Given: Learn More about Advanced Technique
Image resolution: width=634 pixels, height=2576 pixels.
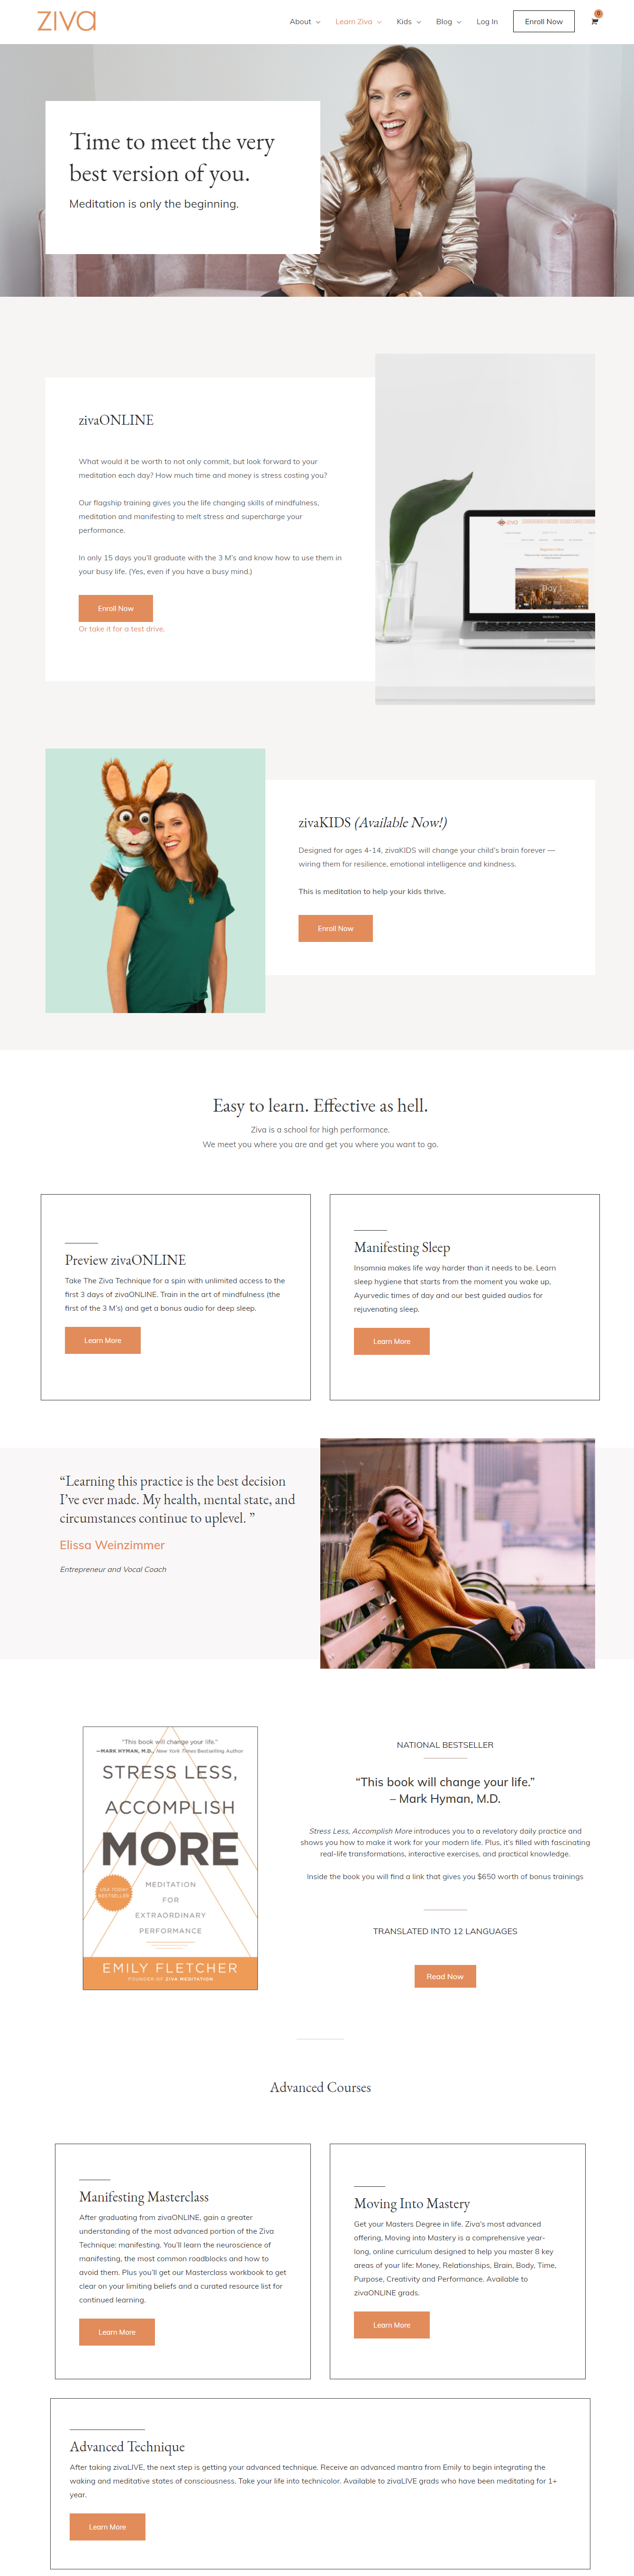Looking at the screenshot, I should click(107, 2527).
